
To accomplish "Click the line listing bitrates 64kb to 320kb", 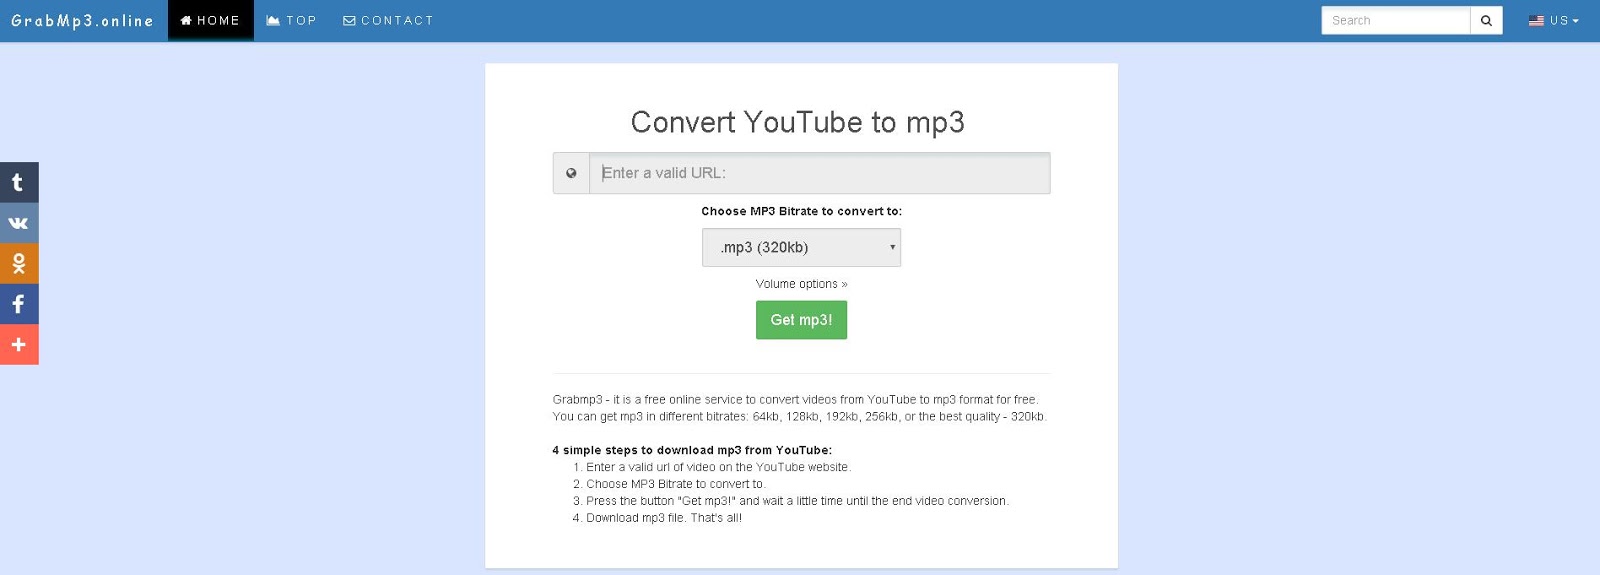I will point(800,416).
